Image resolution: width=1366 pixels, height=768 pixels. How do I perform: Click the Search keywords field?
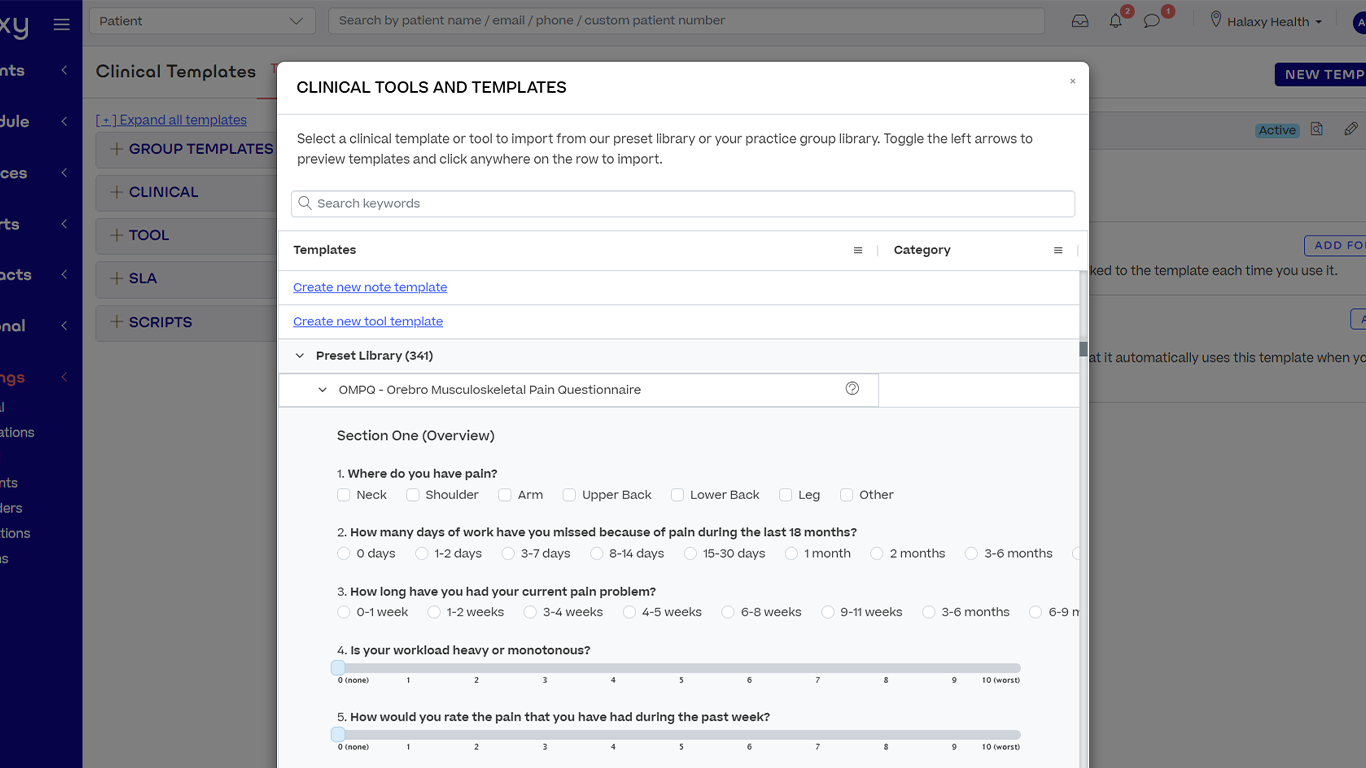tap(683, 204)
